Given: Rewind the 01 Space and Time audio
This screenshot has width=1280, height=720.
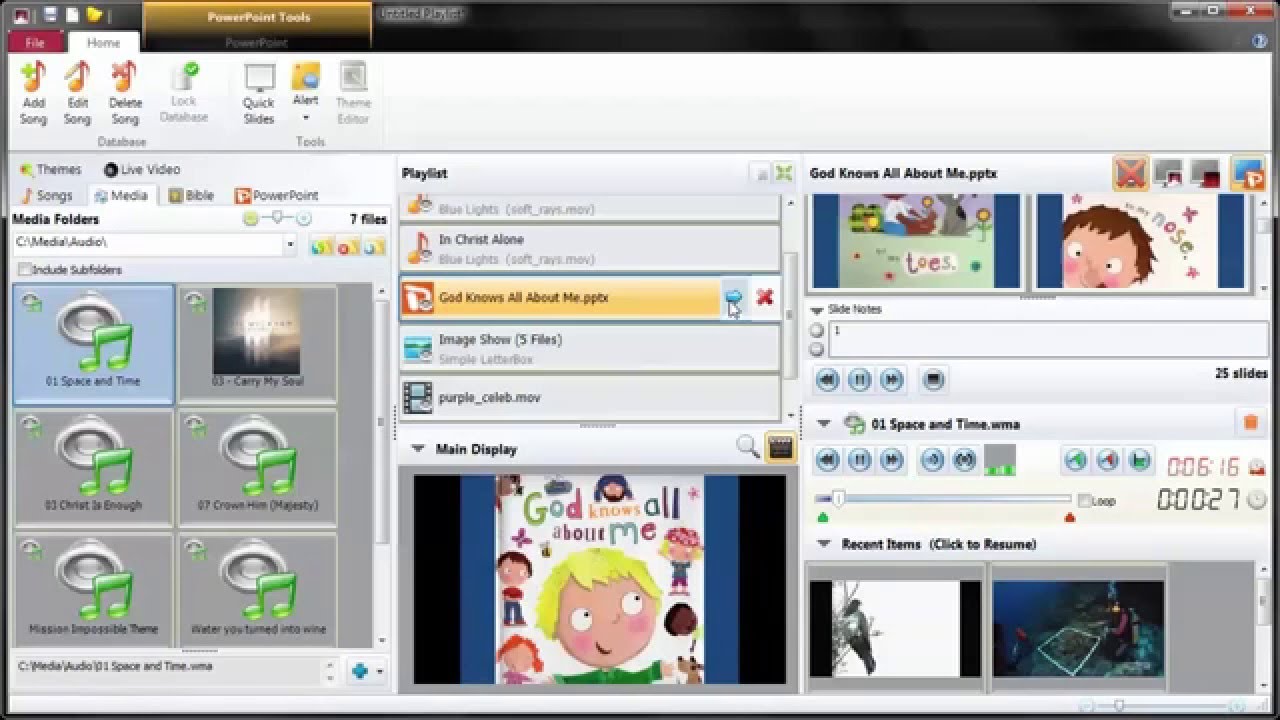Looking at the screenshot, I should coord(827,460).
